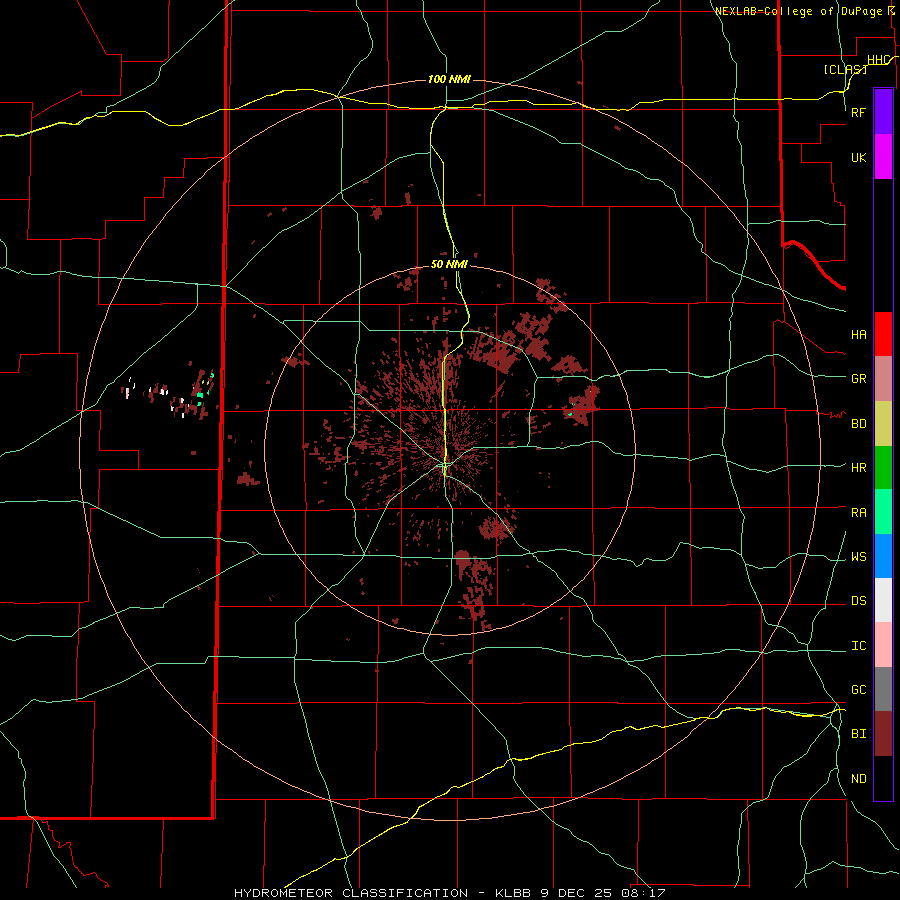Click the purple RF color swatch
900x900 pixels.
click(883, 112)
